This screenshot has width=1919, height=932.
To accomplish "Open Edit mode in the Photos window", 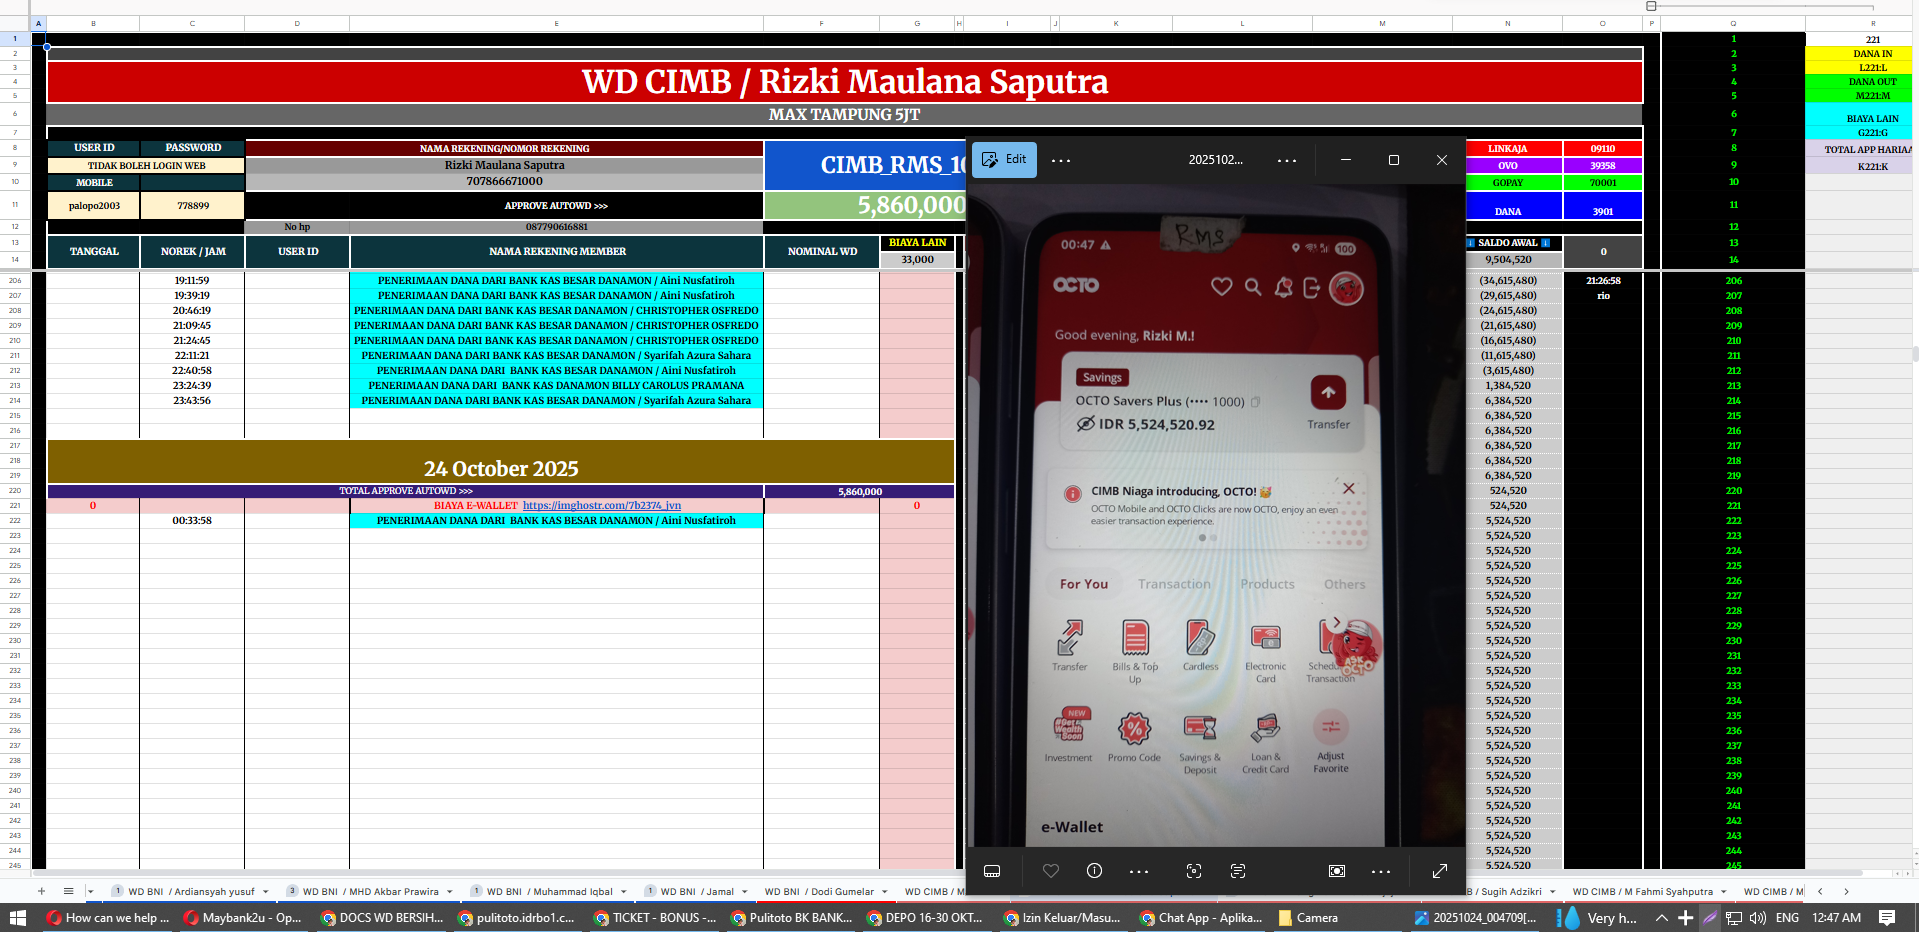I will pyautogui.click(x=1004, y=160).
